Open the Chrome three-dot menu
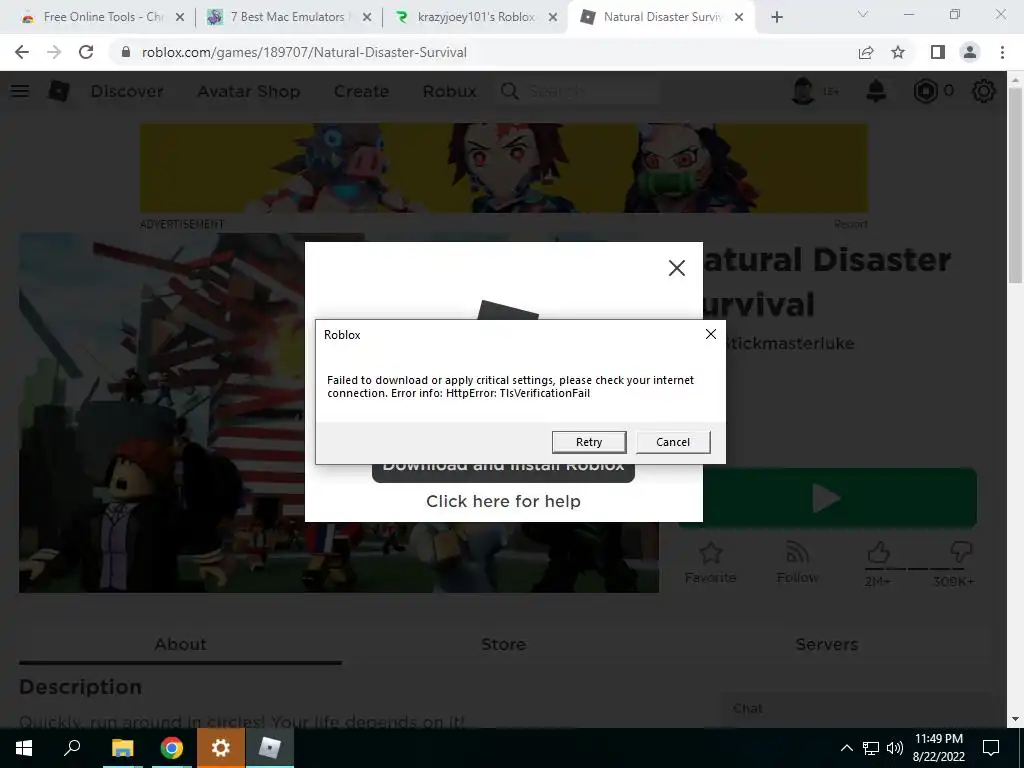1024x768 pixels. pyautogui.click(x=1002, y=52)
